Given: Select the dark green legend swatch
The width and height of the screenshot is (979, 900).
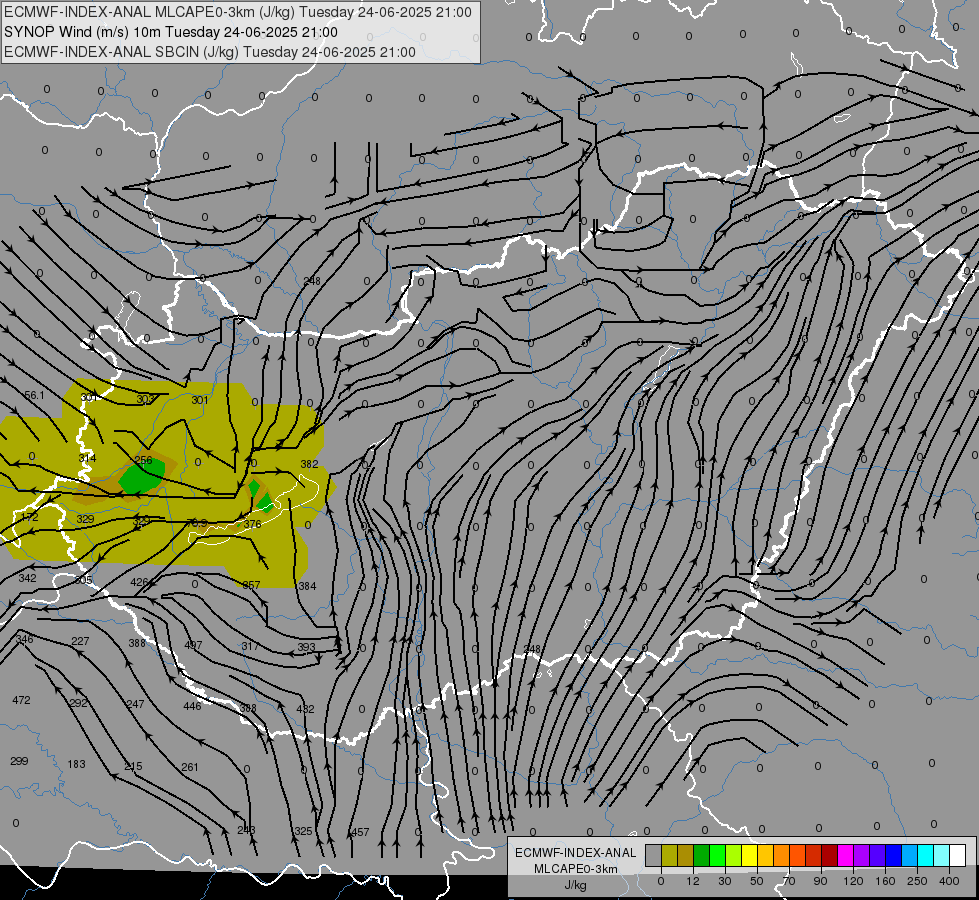Looking at the screenshot, I should (701, 856).
